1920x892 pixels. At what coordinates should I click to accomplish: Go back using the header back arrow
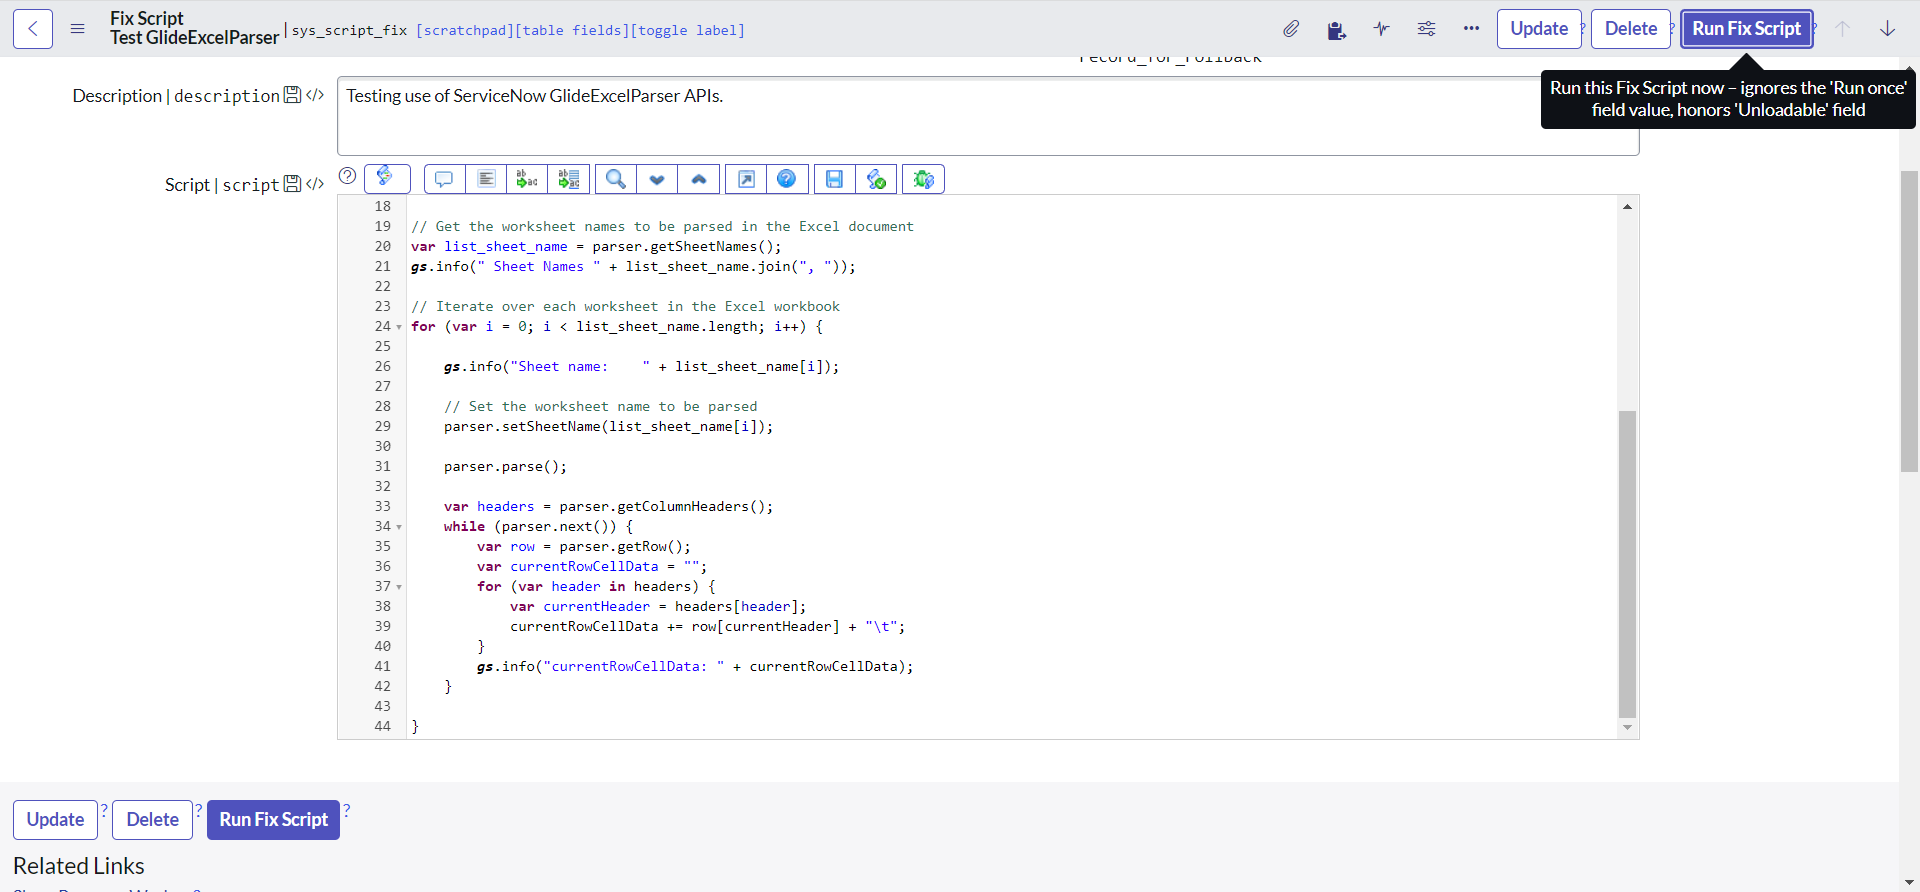33,29
